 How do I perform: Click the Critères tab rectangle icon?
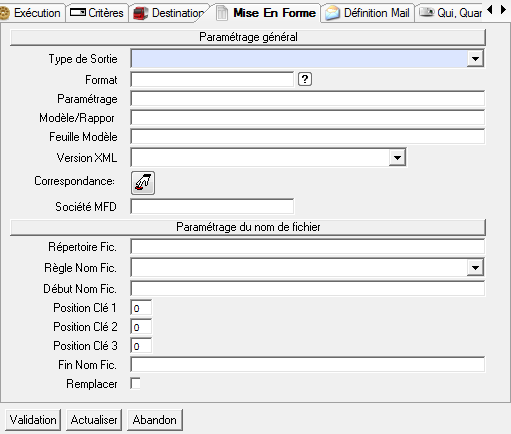[x=78, y=13]
